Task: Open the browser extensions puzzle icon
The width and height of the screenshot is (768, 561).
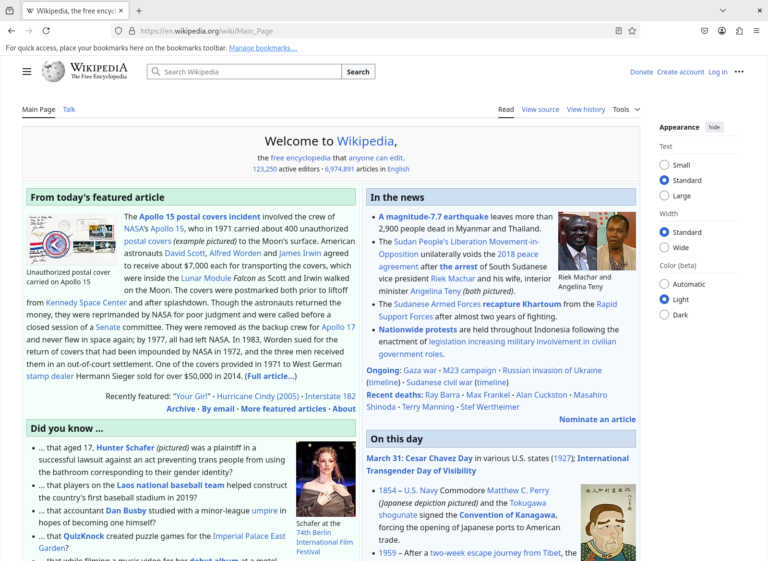Action: click(x=739, y=31)
